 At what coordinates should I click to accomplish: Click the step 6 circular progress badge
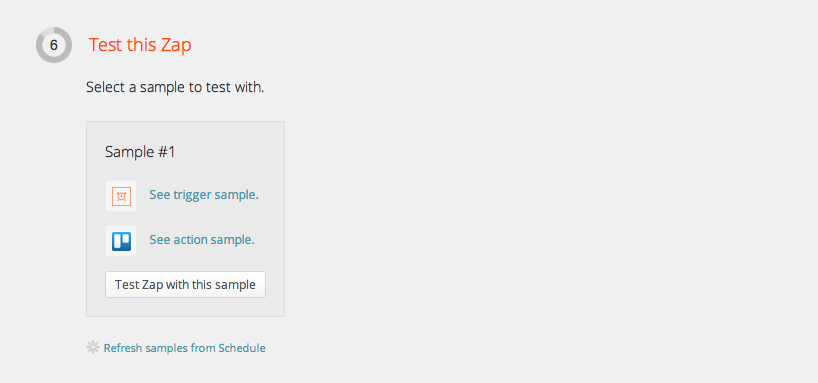[x=54, y=45]
